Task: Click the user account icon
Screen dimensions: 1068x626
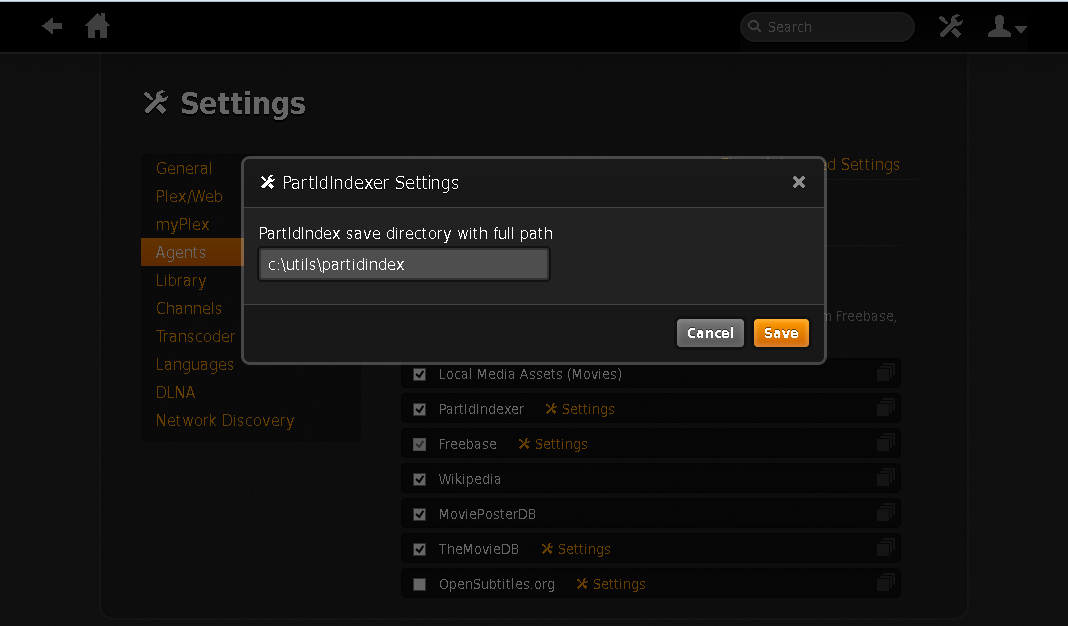Action: [1001, 26]
